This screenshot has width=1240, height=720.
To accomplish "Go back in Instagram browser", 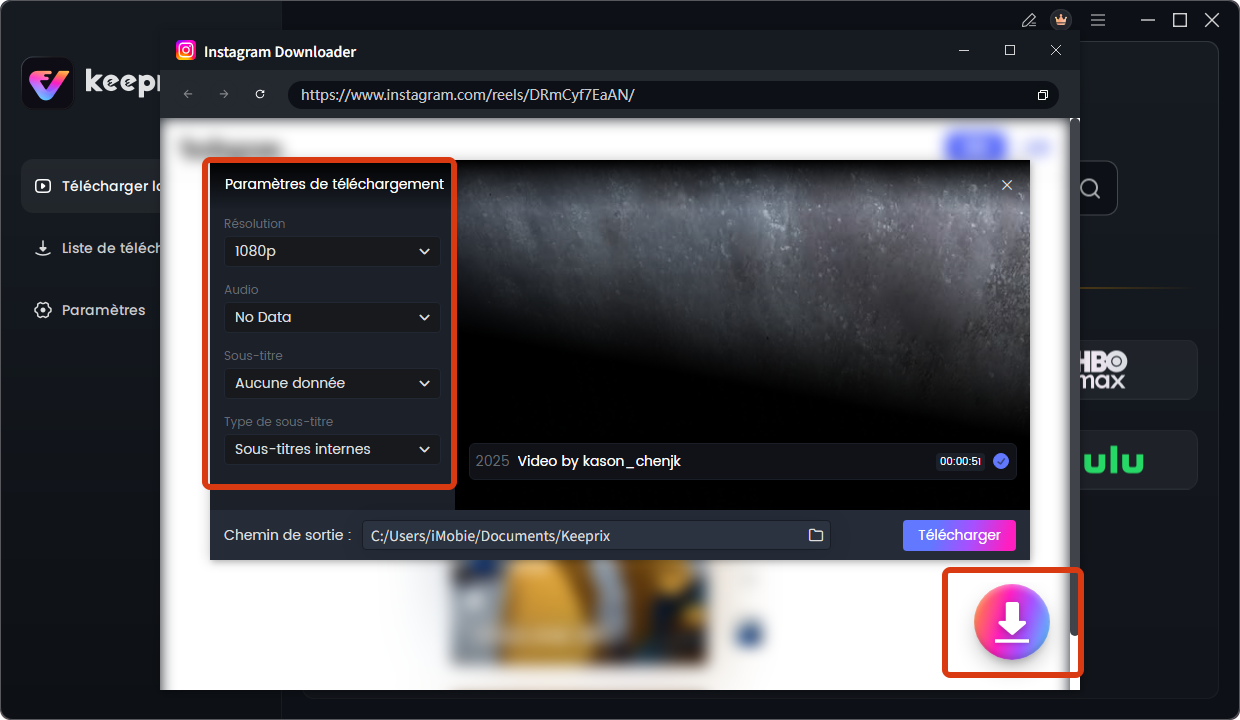I will coord(188,94).
